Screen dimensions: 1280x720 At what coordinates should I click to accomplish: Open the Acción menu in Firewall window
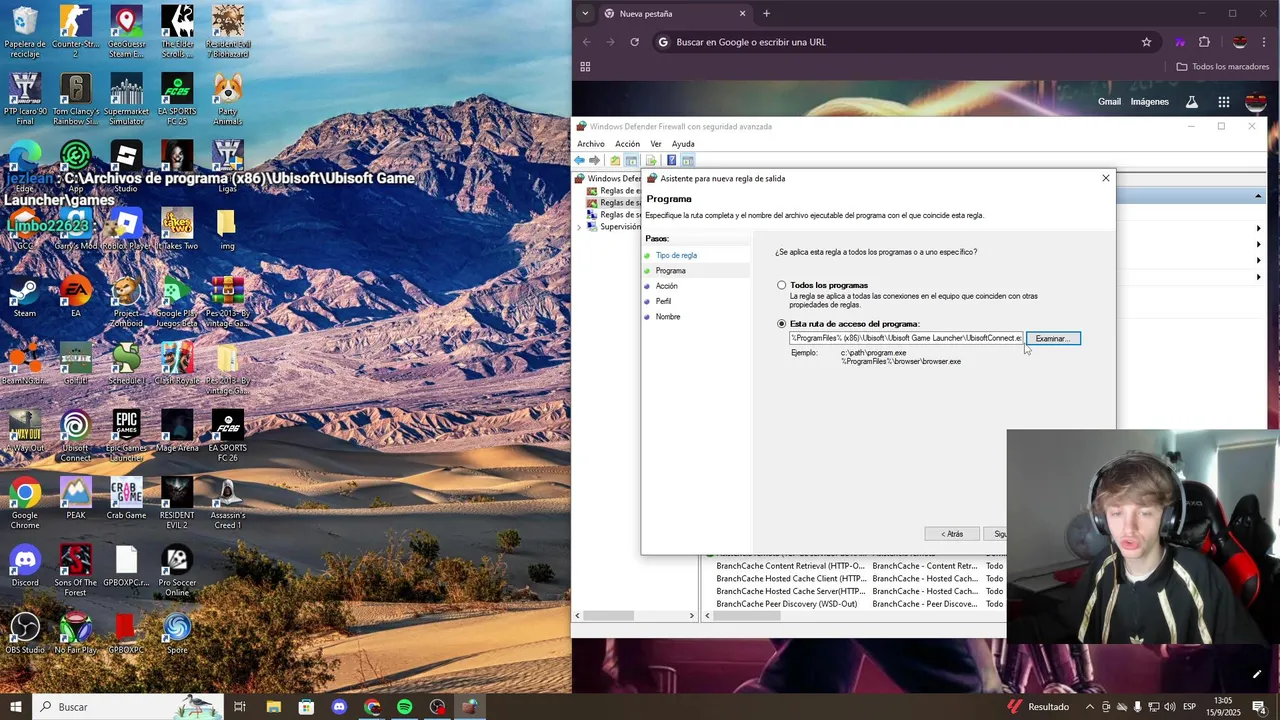tap(627, 144)
